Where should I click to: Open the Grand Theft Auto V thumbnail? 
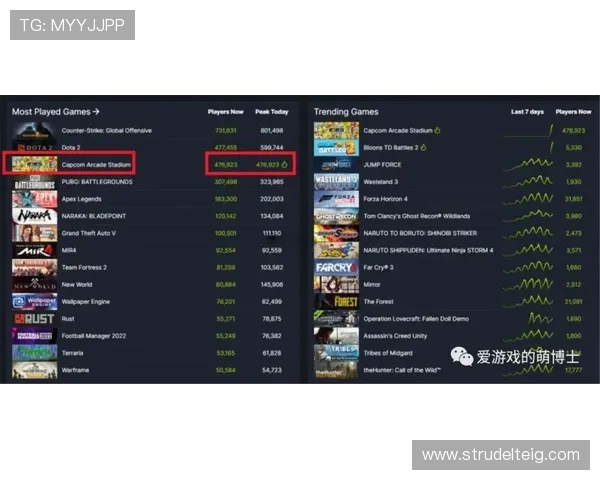(x=34, y=233)
